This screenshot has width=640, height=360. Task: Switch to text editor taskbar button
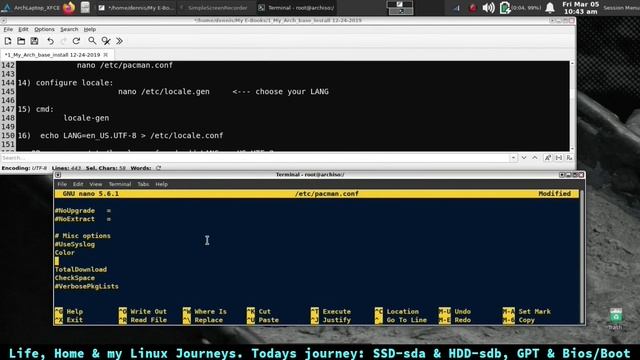(x=136, y=7)
